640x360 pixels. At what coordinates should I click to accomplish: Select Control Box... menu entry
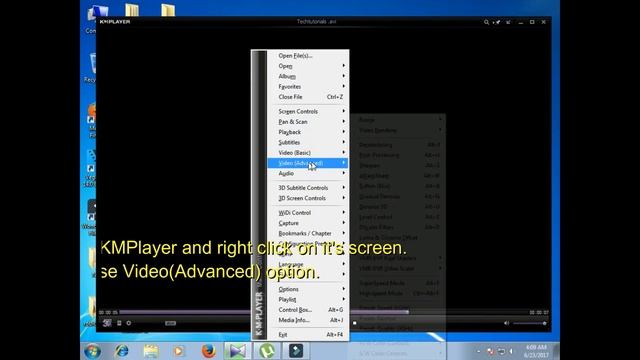pyautogui.click(x=308, y=310)
